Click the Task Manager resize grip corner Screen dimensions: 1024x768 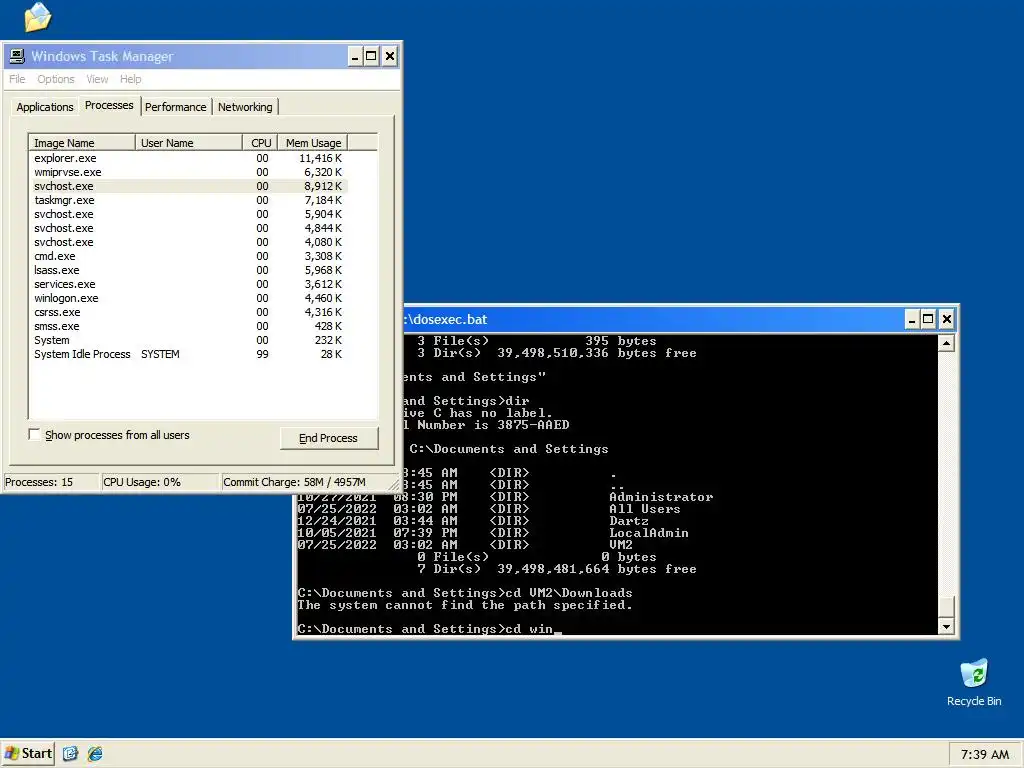pyautogui.click(x=394, y=485)
